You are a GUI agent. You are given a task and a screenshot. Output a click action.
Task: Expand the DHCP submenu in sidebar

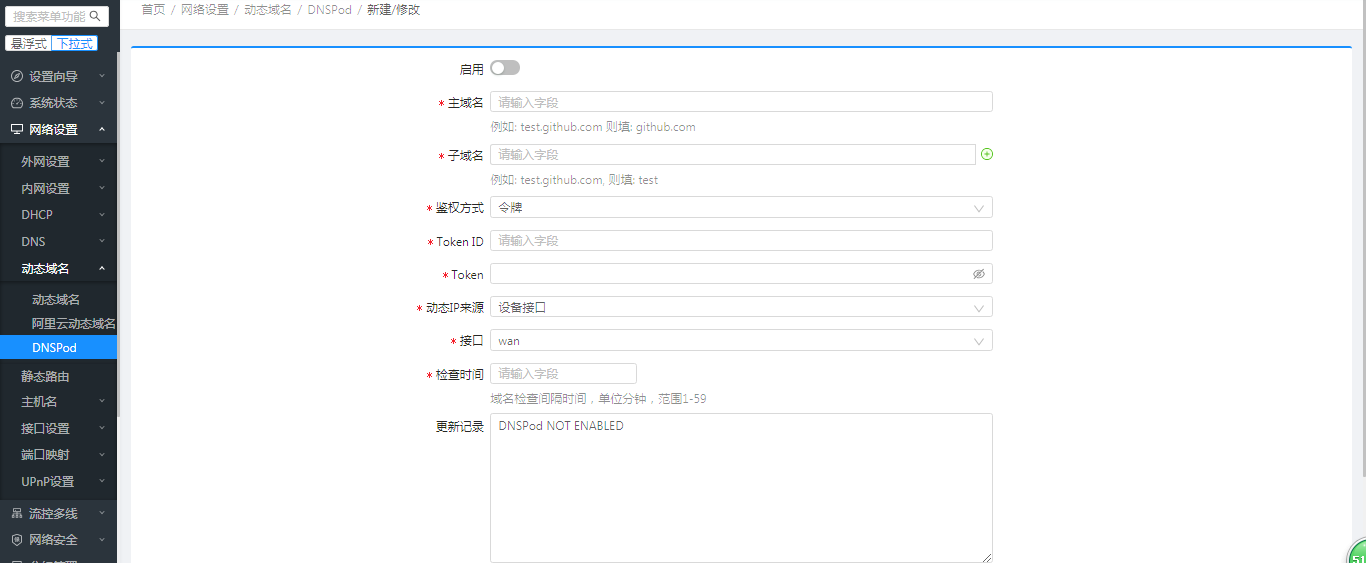[60, 215]
